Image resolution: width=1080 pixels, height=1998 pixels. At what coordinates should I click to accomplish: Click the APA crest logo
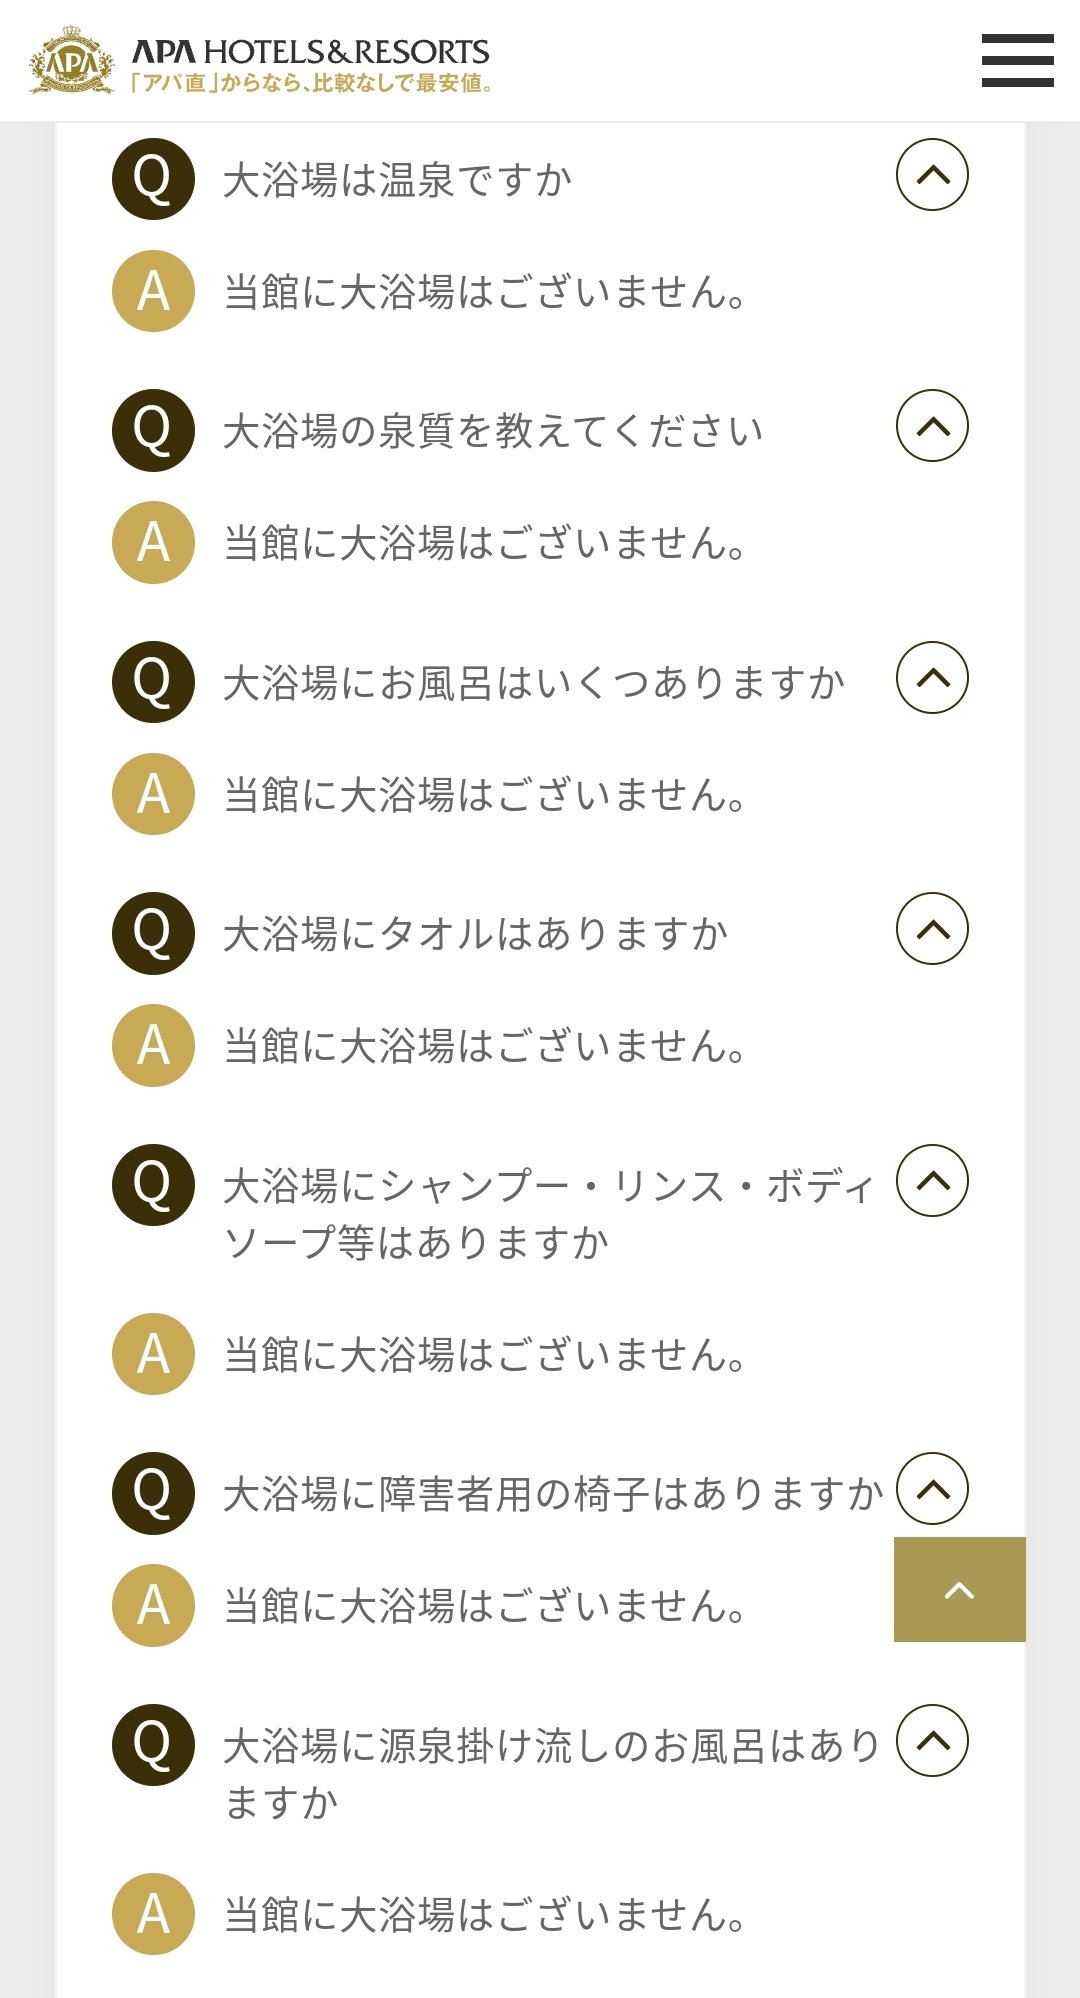pos(71,61)
